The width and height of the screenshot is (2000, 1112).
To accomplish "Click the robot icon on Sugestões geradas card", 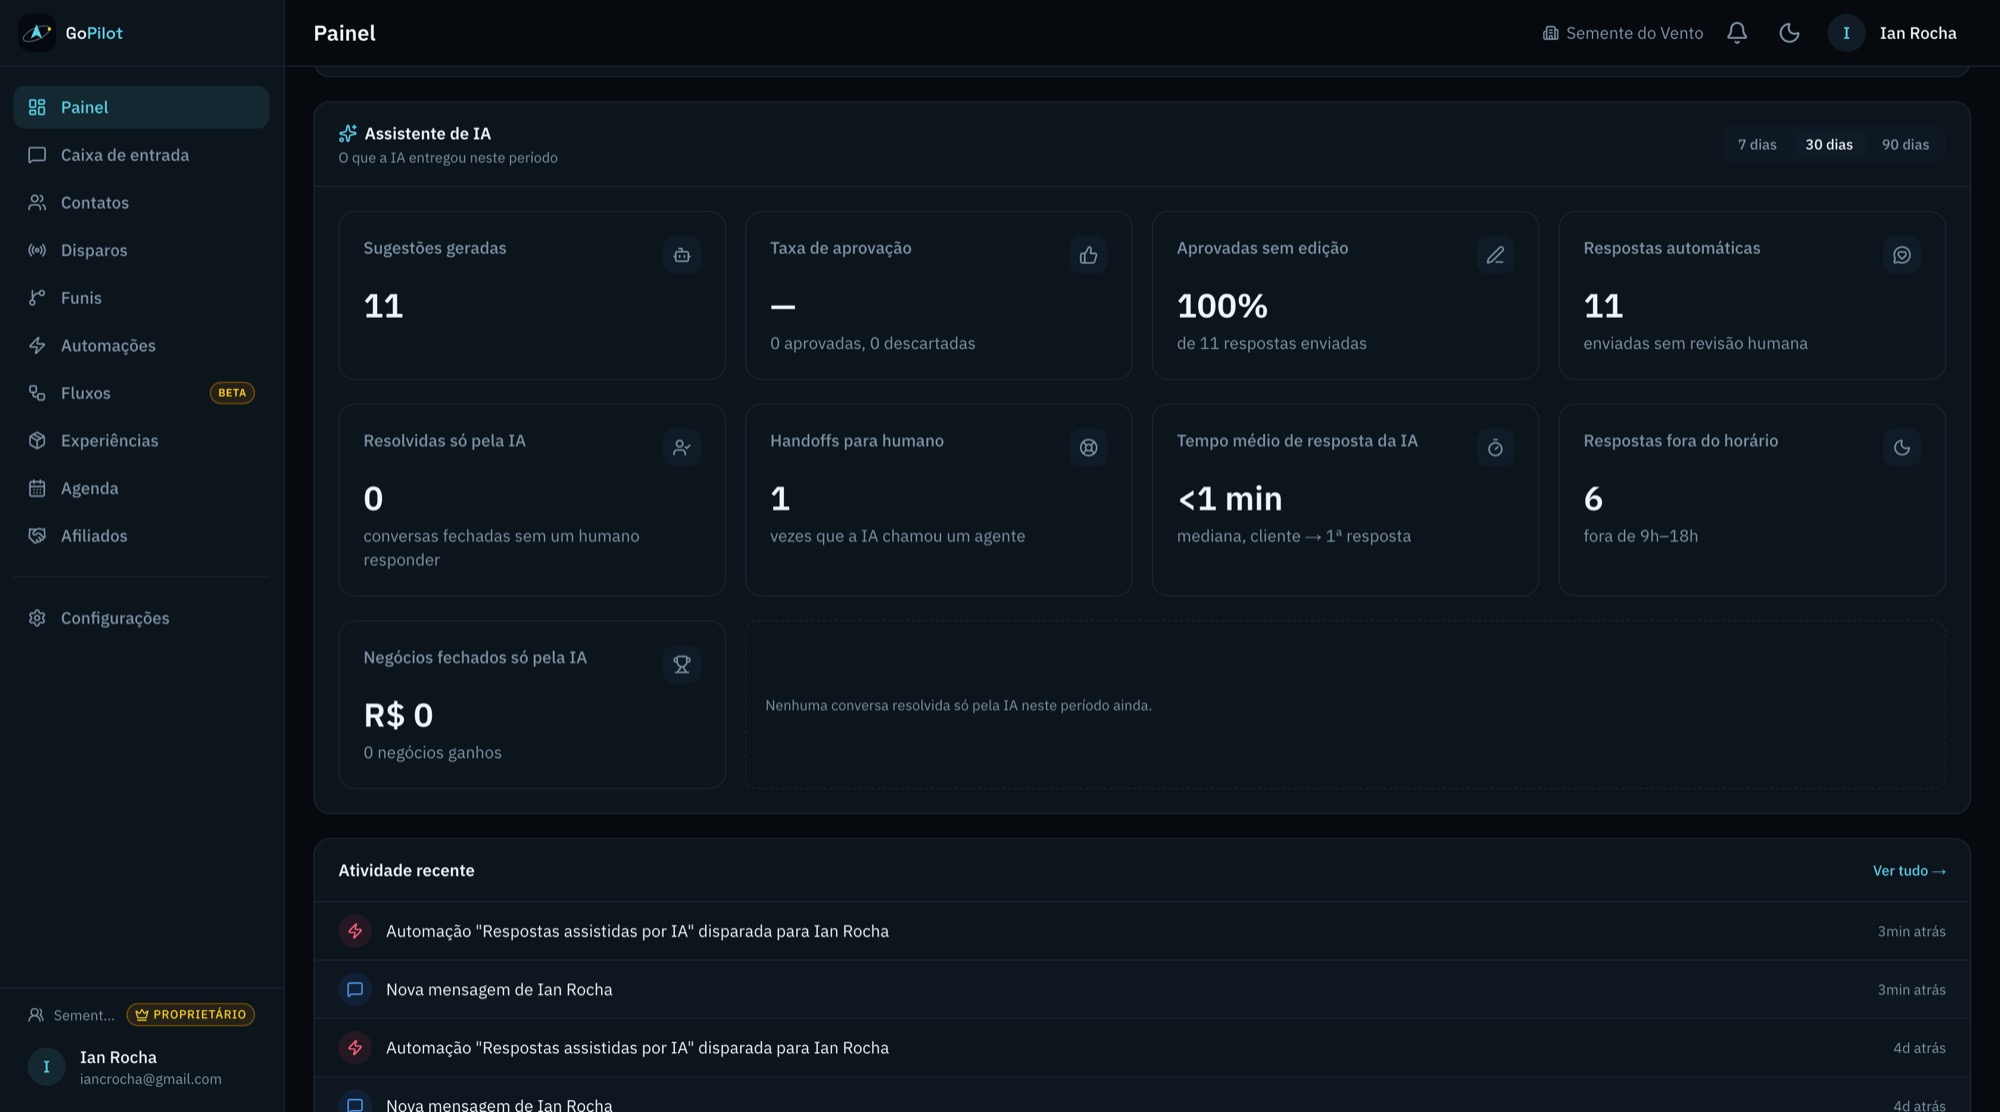I will click(x=682, y=255).
